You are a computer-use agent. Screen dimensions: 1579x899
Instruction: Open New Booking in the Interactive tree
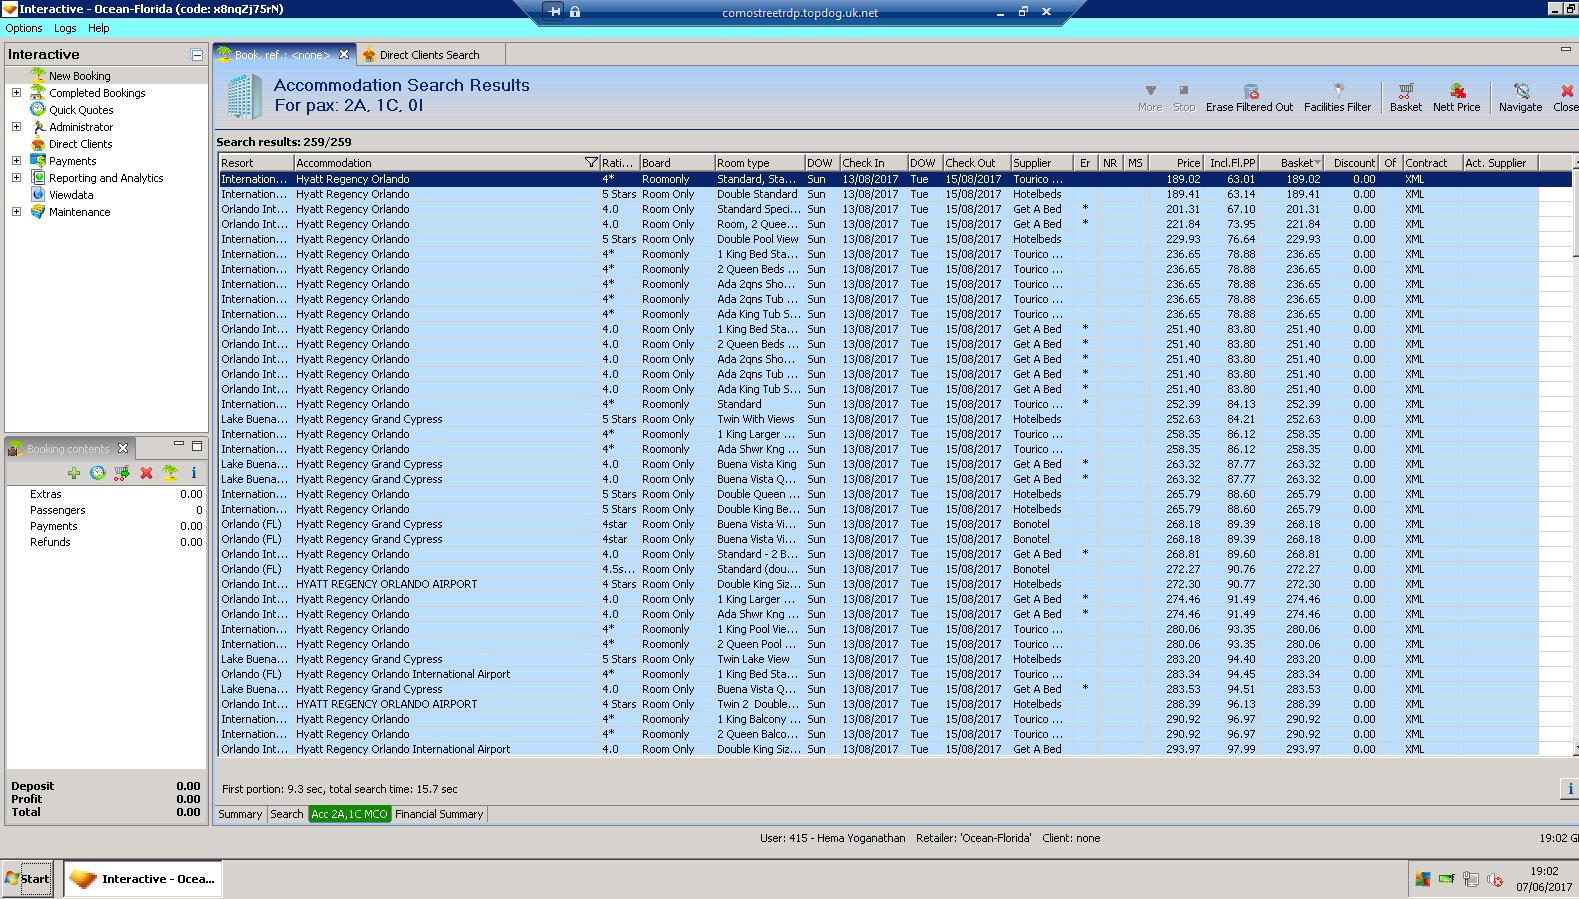pyautogui.click(x=80, y=76)
